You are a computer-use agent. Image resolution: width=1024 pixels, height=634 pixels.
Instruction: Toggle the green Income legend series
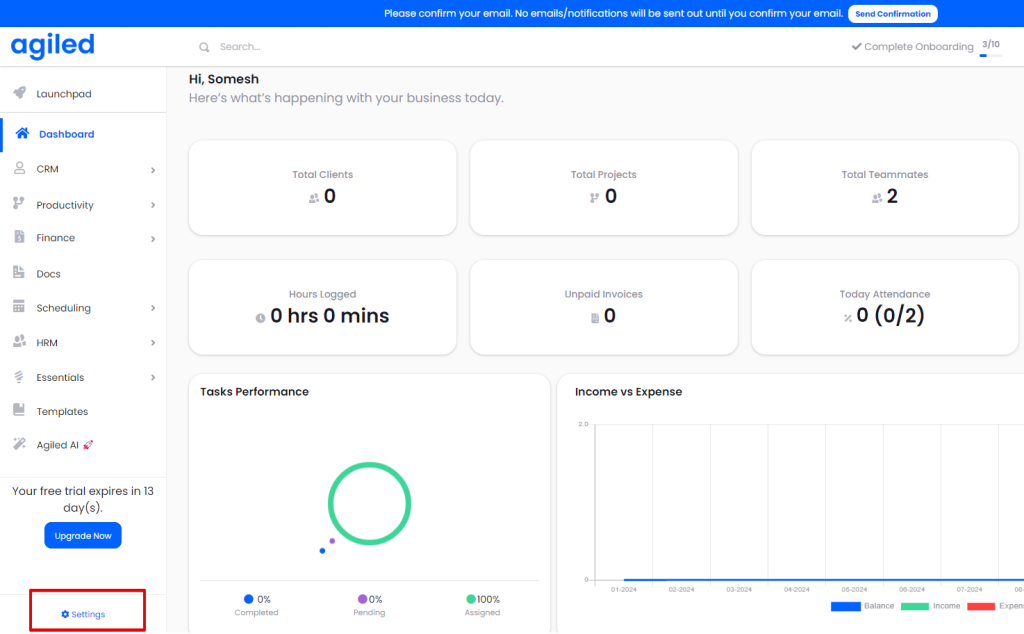click(915, 606)
